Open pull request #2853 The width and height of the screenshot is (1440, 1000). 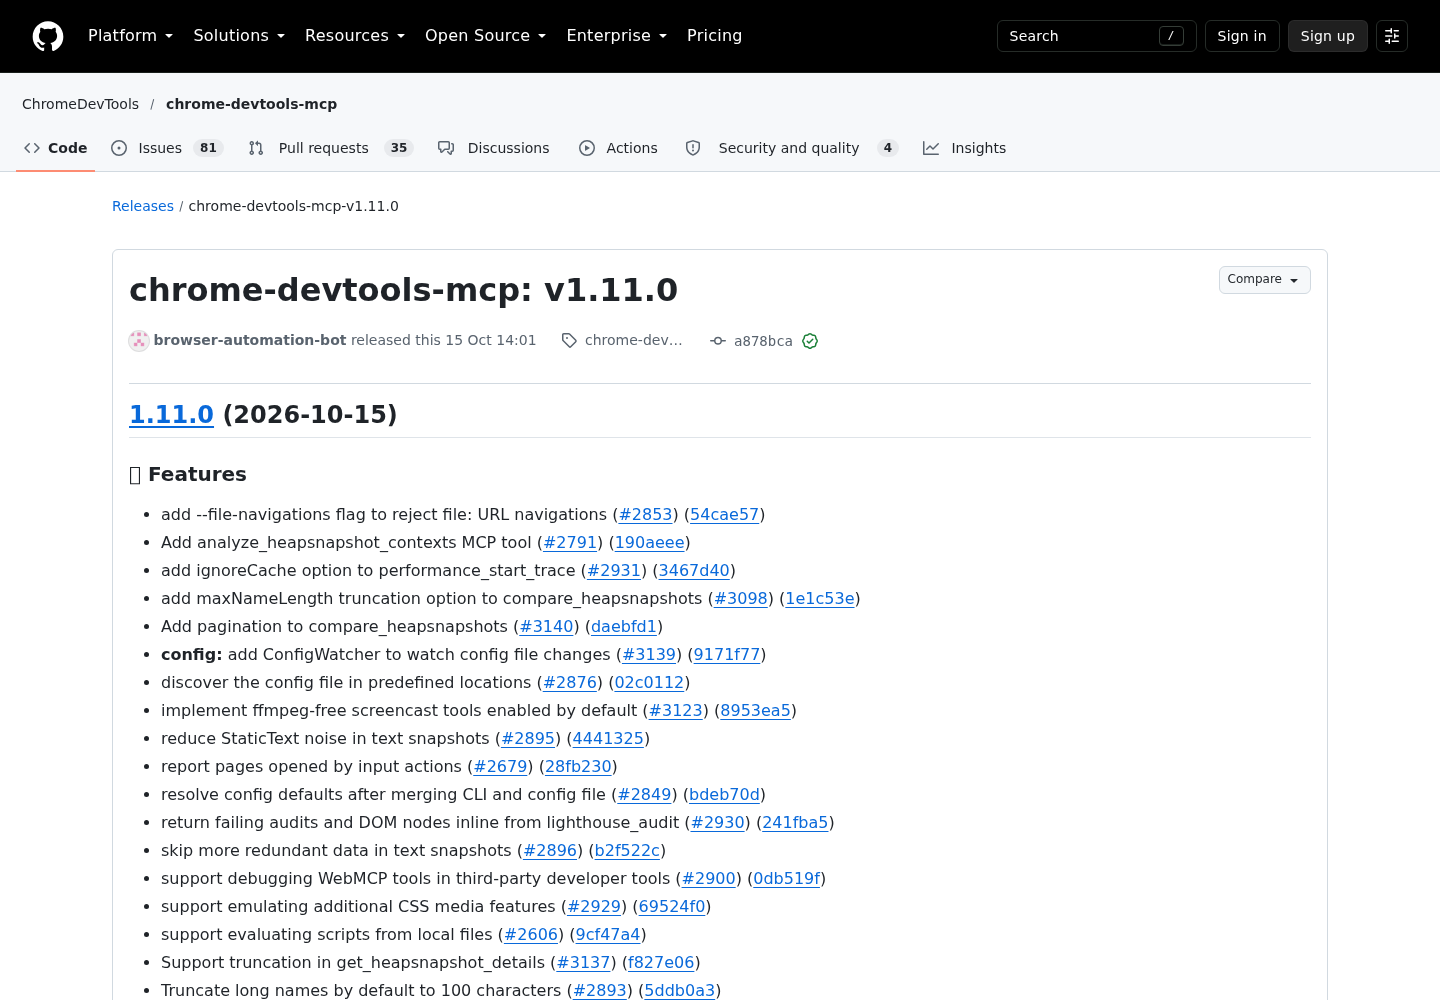646,514
